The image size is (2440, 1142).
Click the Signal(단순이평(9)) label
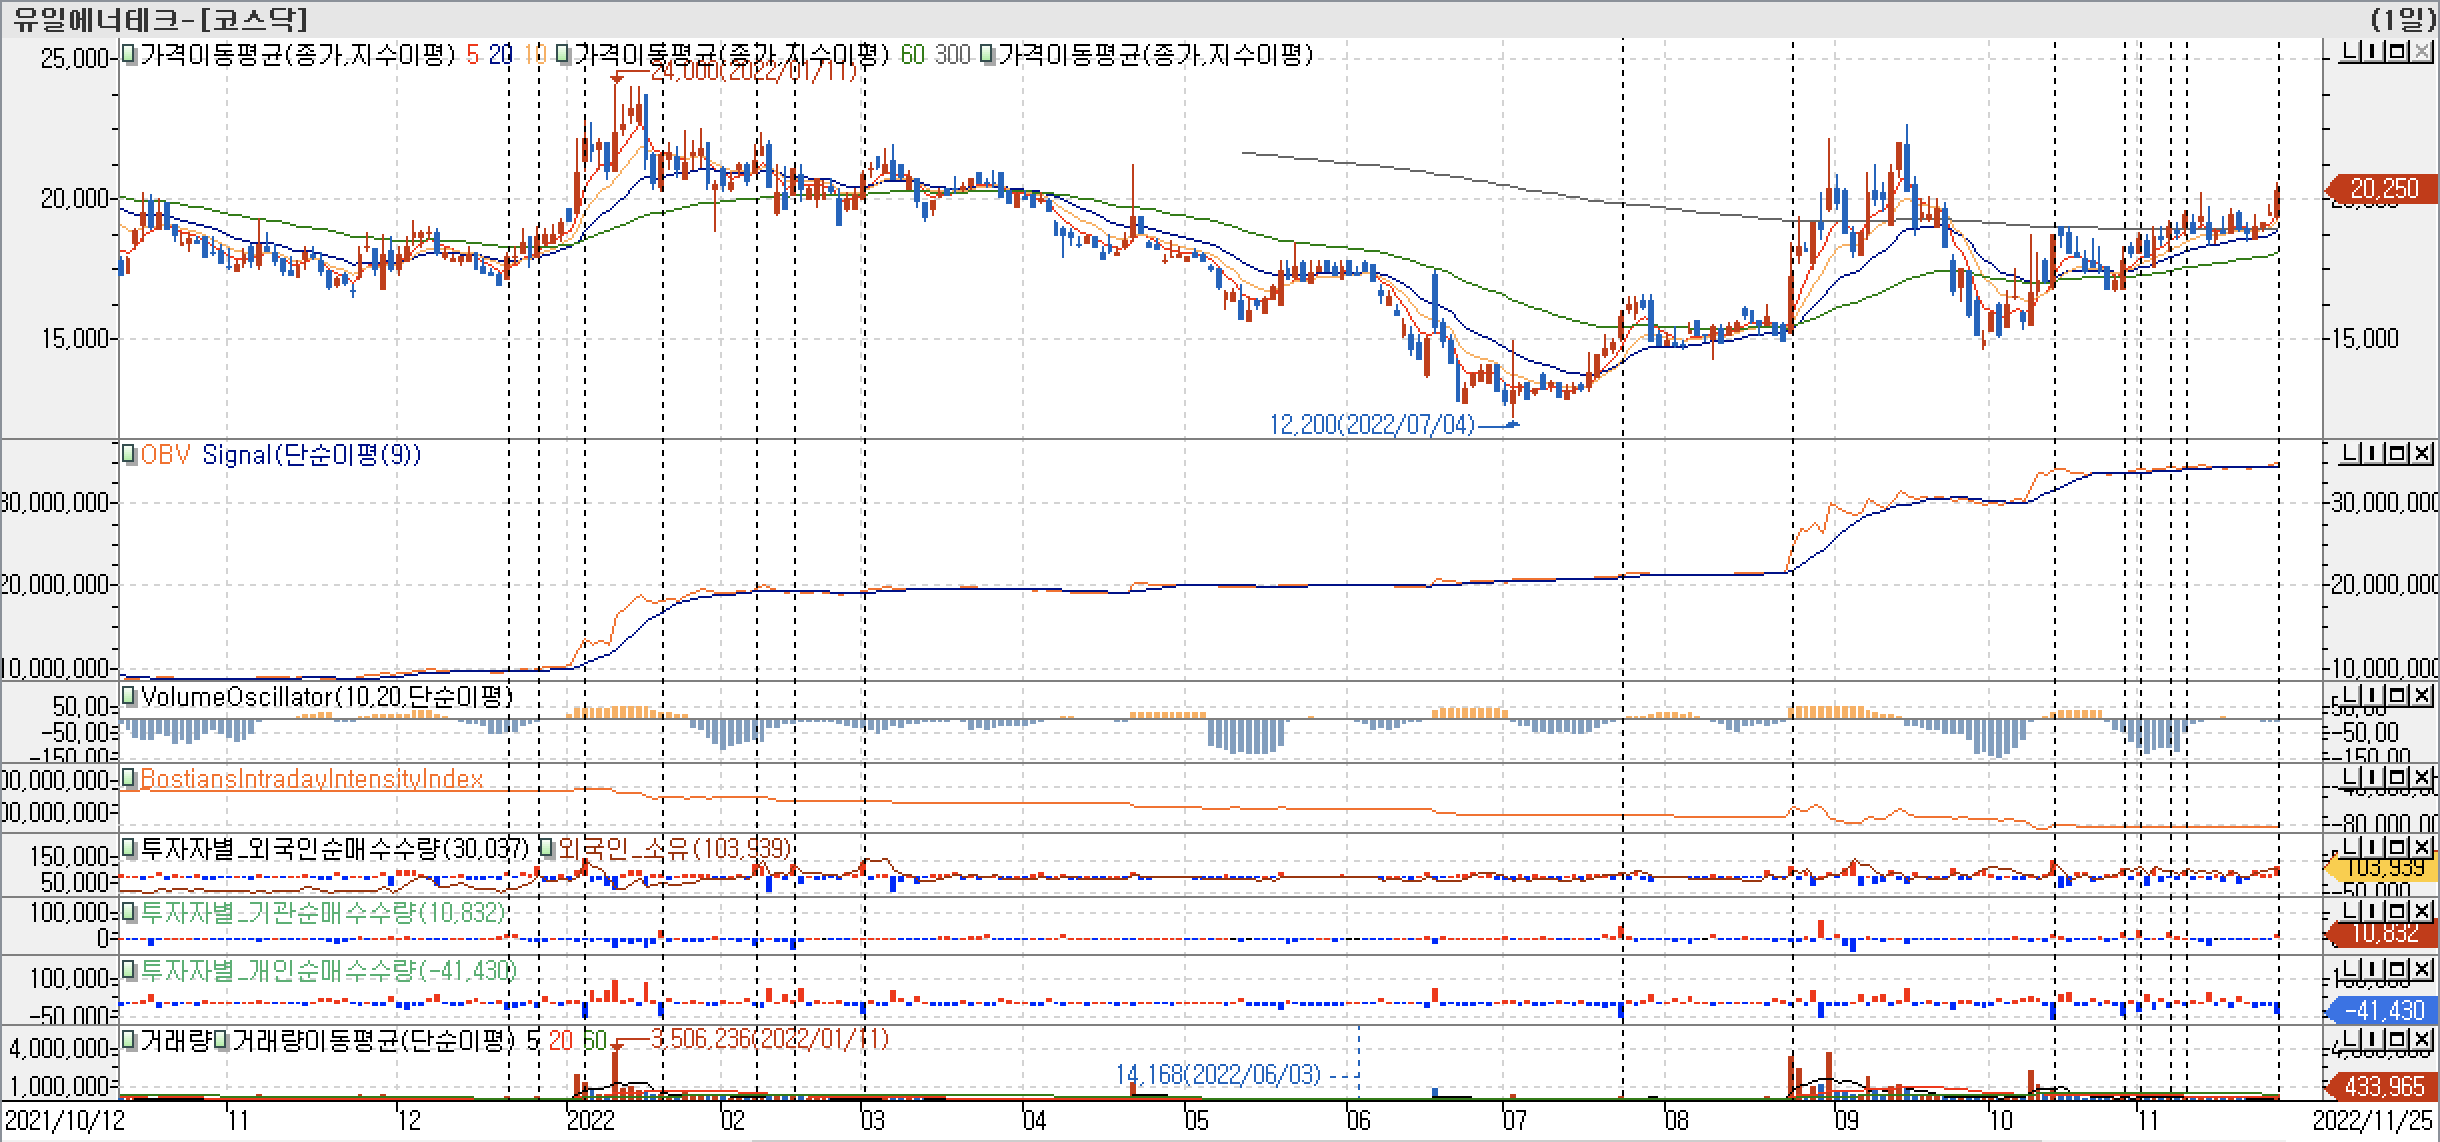coord(311,455)
